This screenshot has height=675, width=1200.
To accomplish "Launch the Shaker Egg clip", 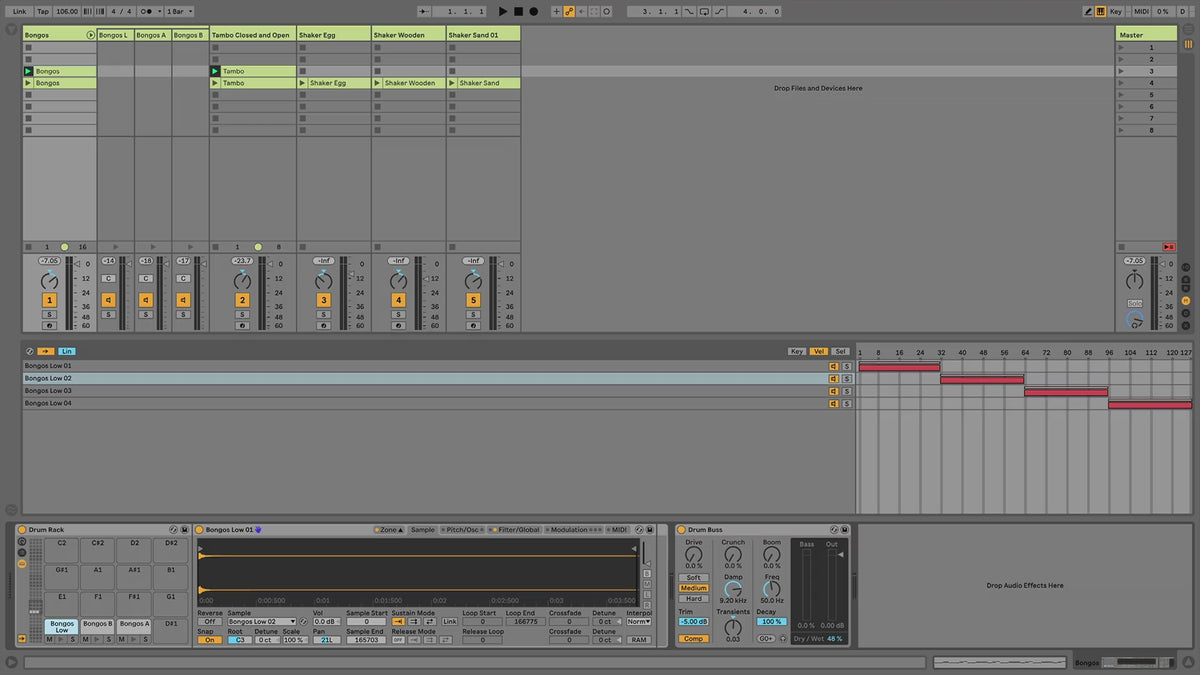I will [x=303, y=83].
